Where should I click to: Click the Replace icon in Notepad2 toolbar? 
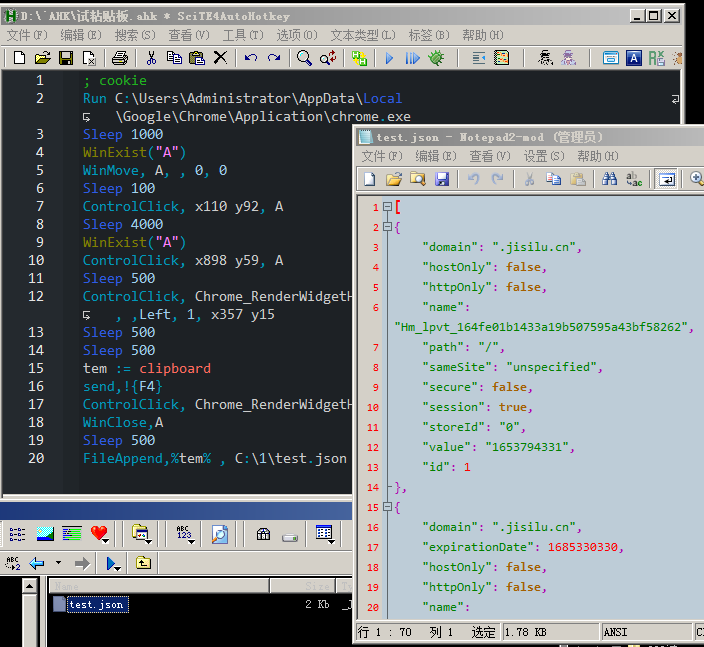click(x=634, y=179)
